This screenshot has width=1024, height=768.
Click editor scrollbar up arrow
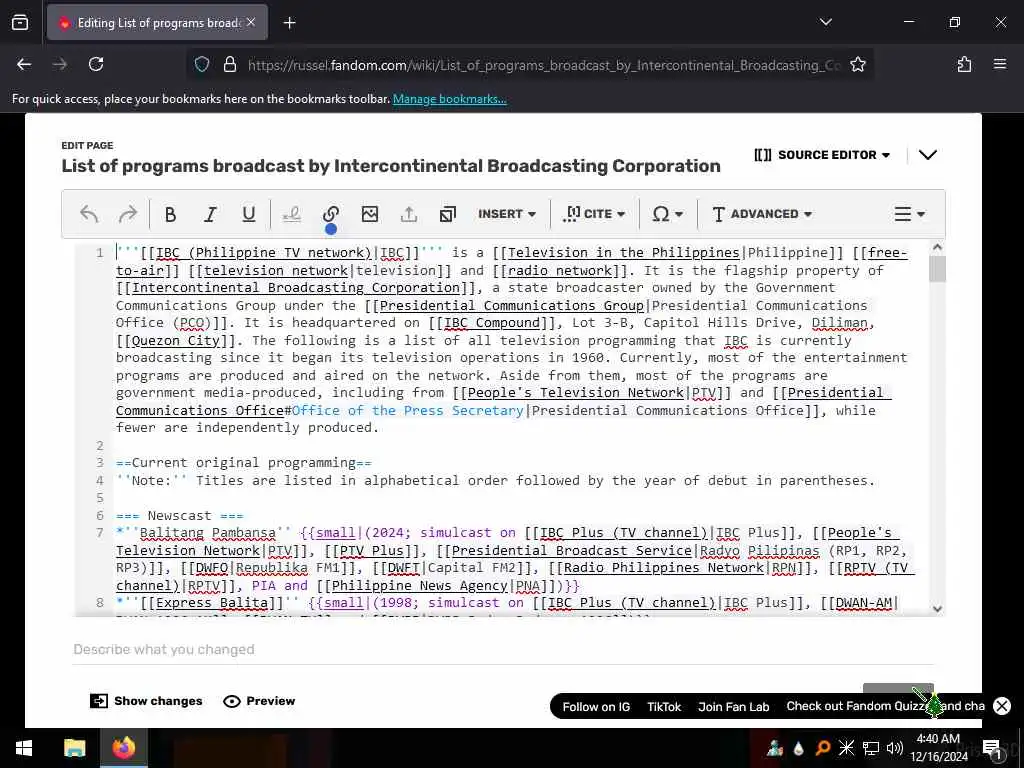coord(937,247)
